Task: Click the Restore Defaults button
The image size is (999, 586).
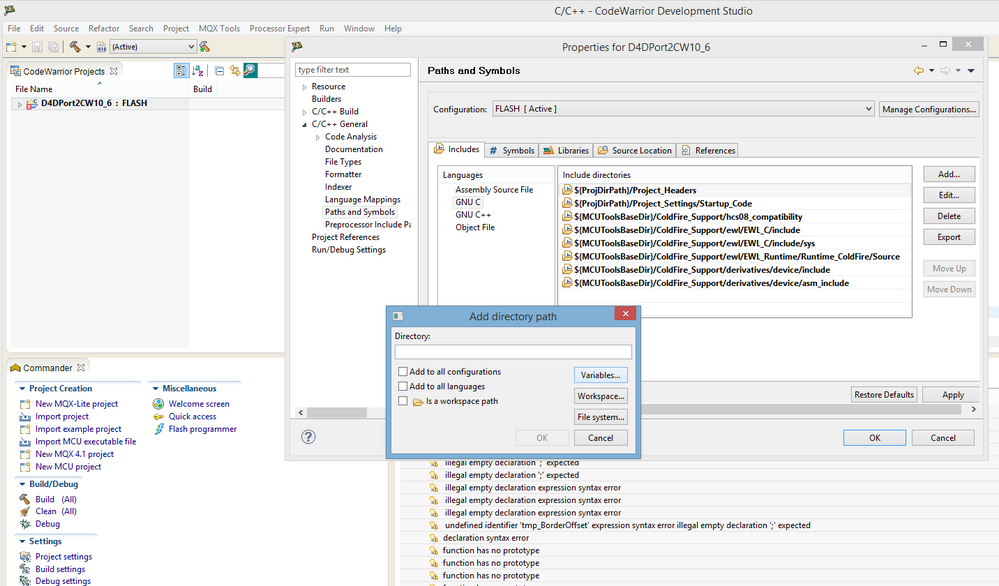Action: [884, 395]
